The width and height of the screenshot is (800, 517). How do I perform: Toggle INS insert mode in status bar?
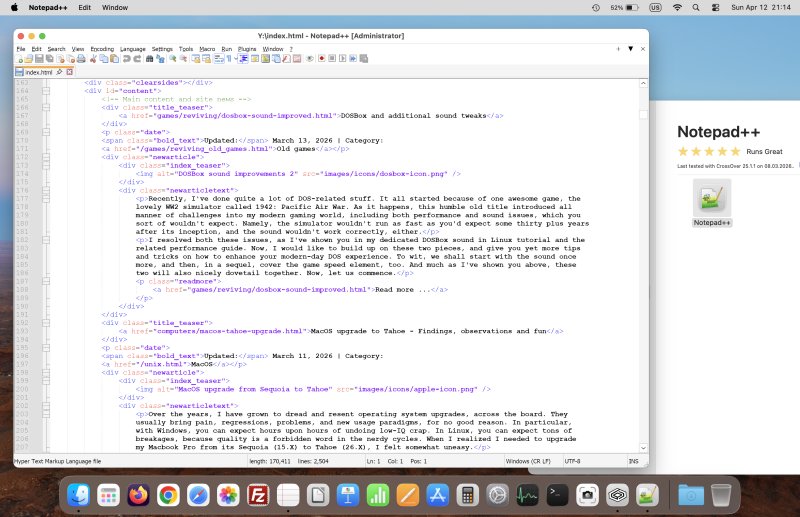click(x=634, y=461)
